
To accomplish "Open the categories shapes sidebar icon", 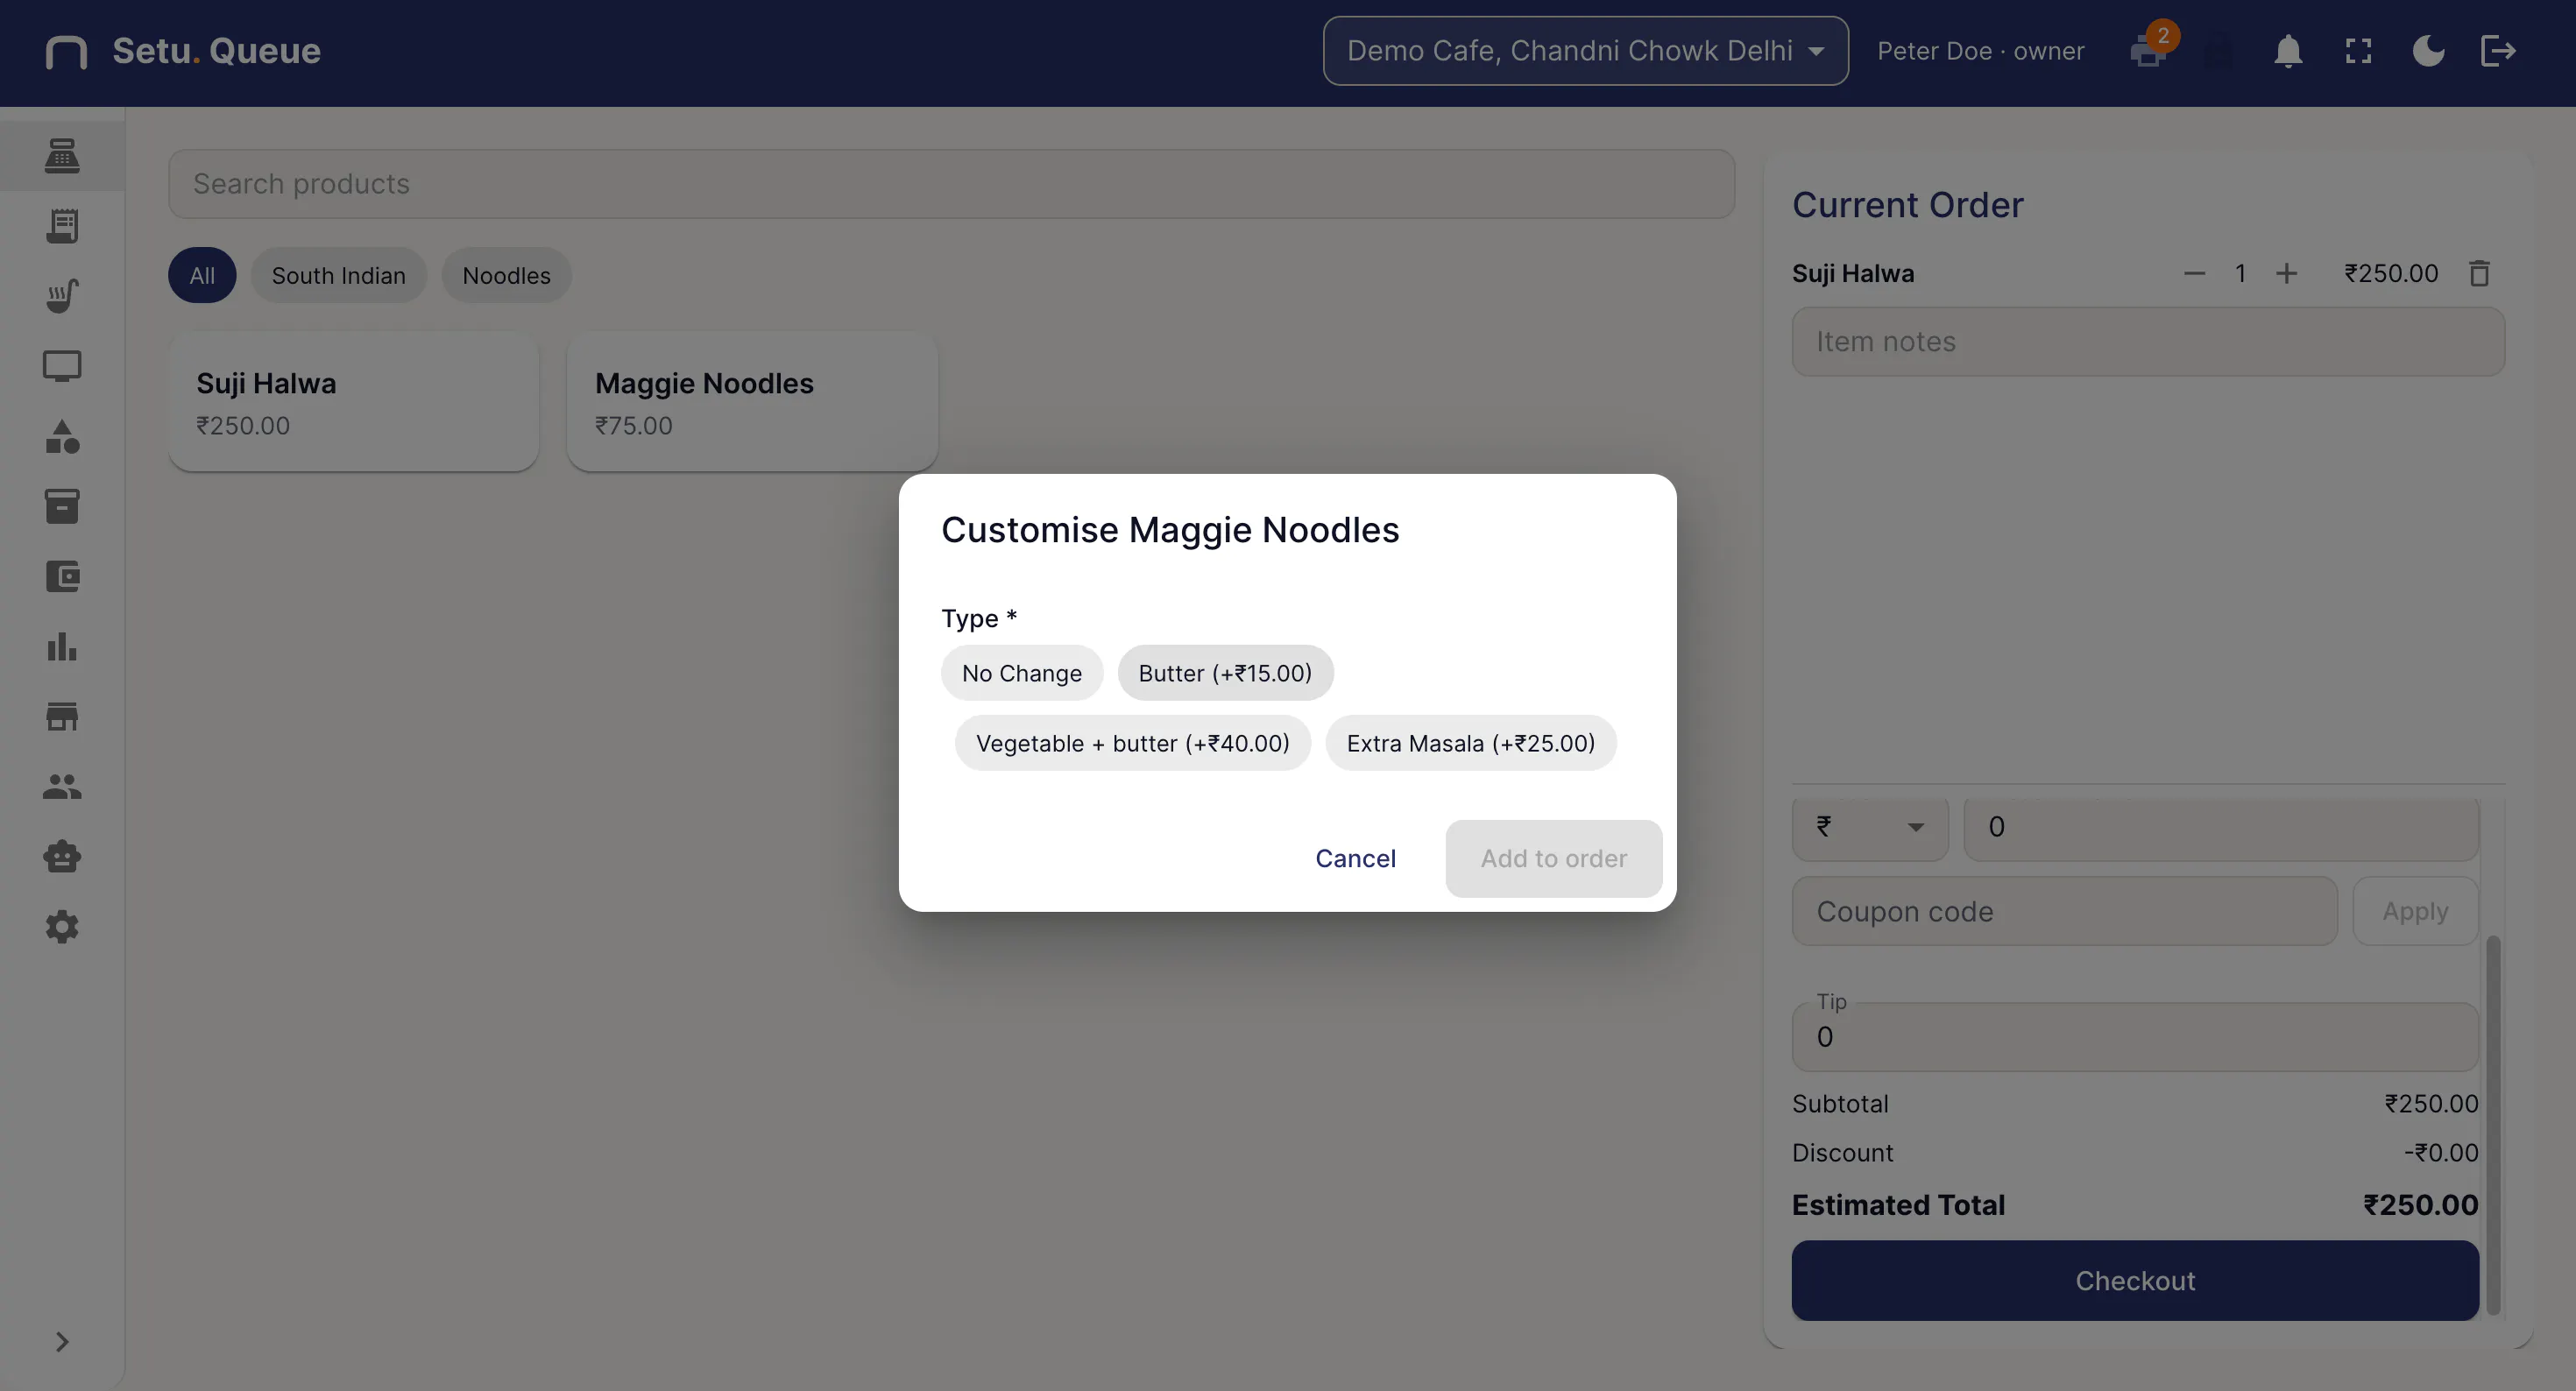I will point(62,437).
